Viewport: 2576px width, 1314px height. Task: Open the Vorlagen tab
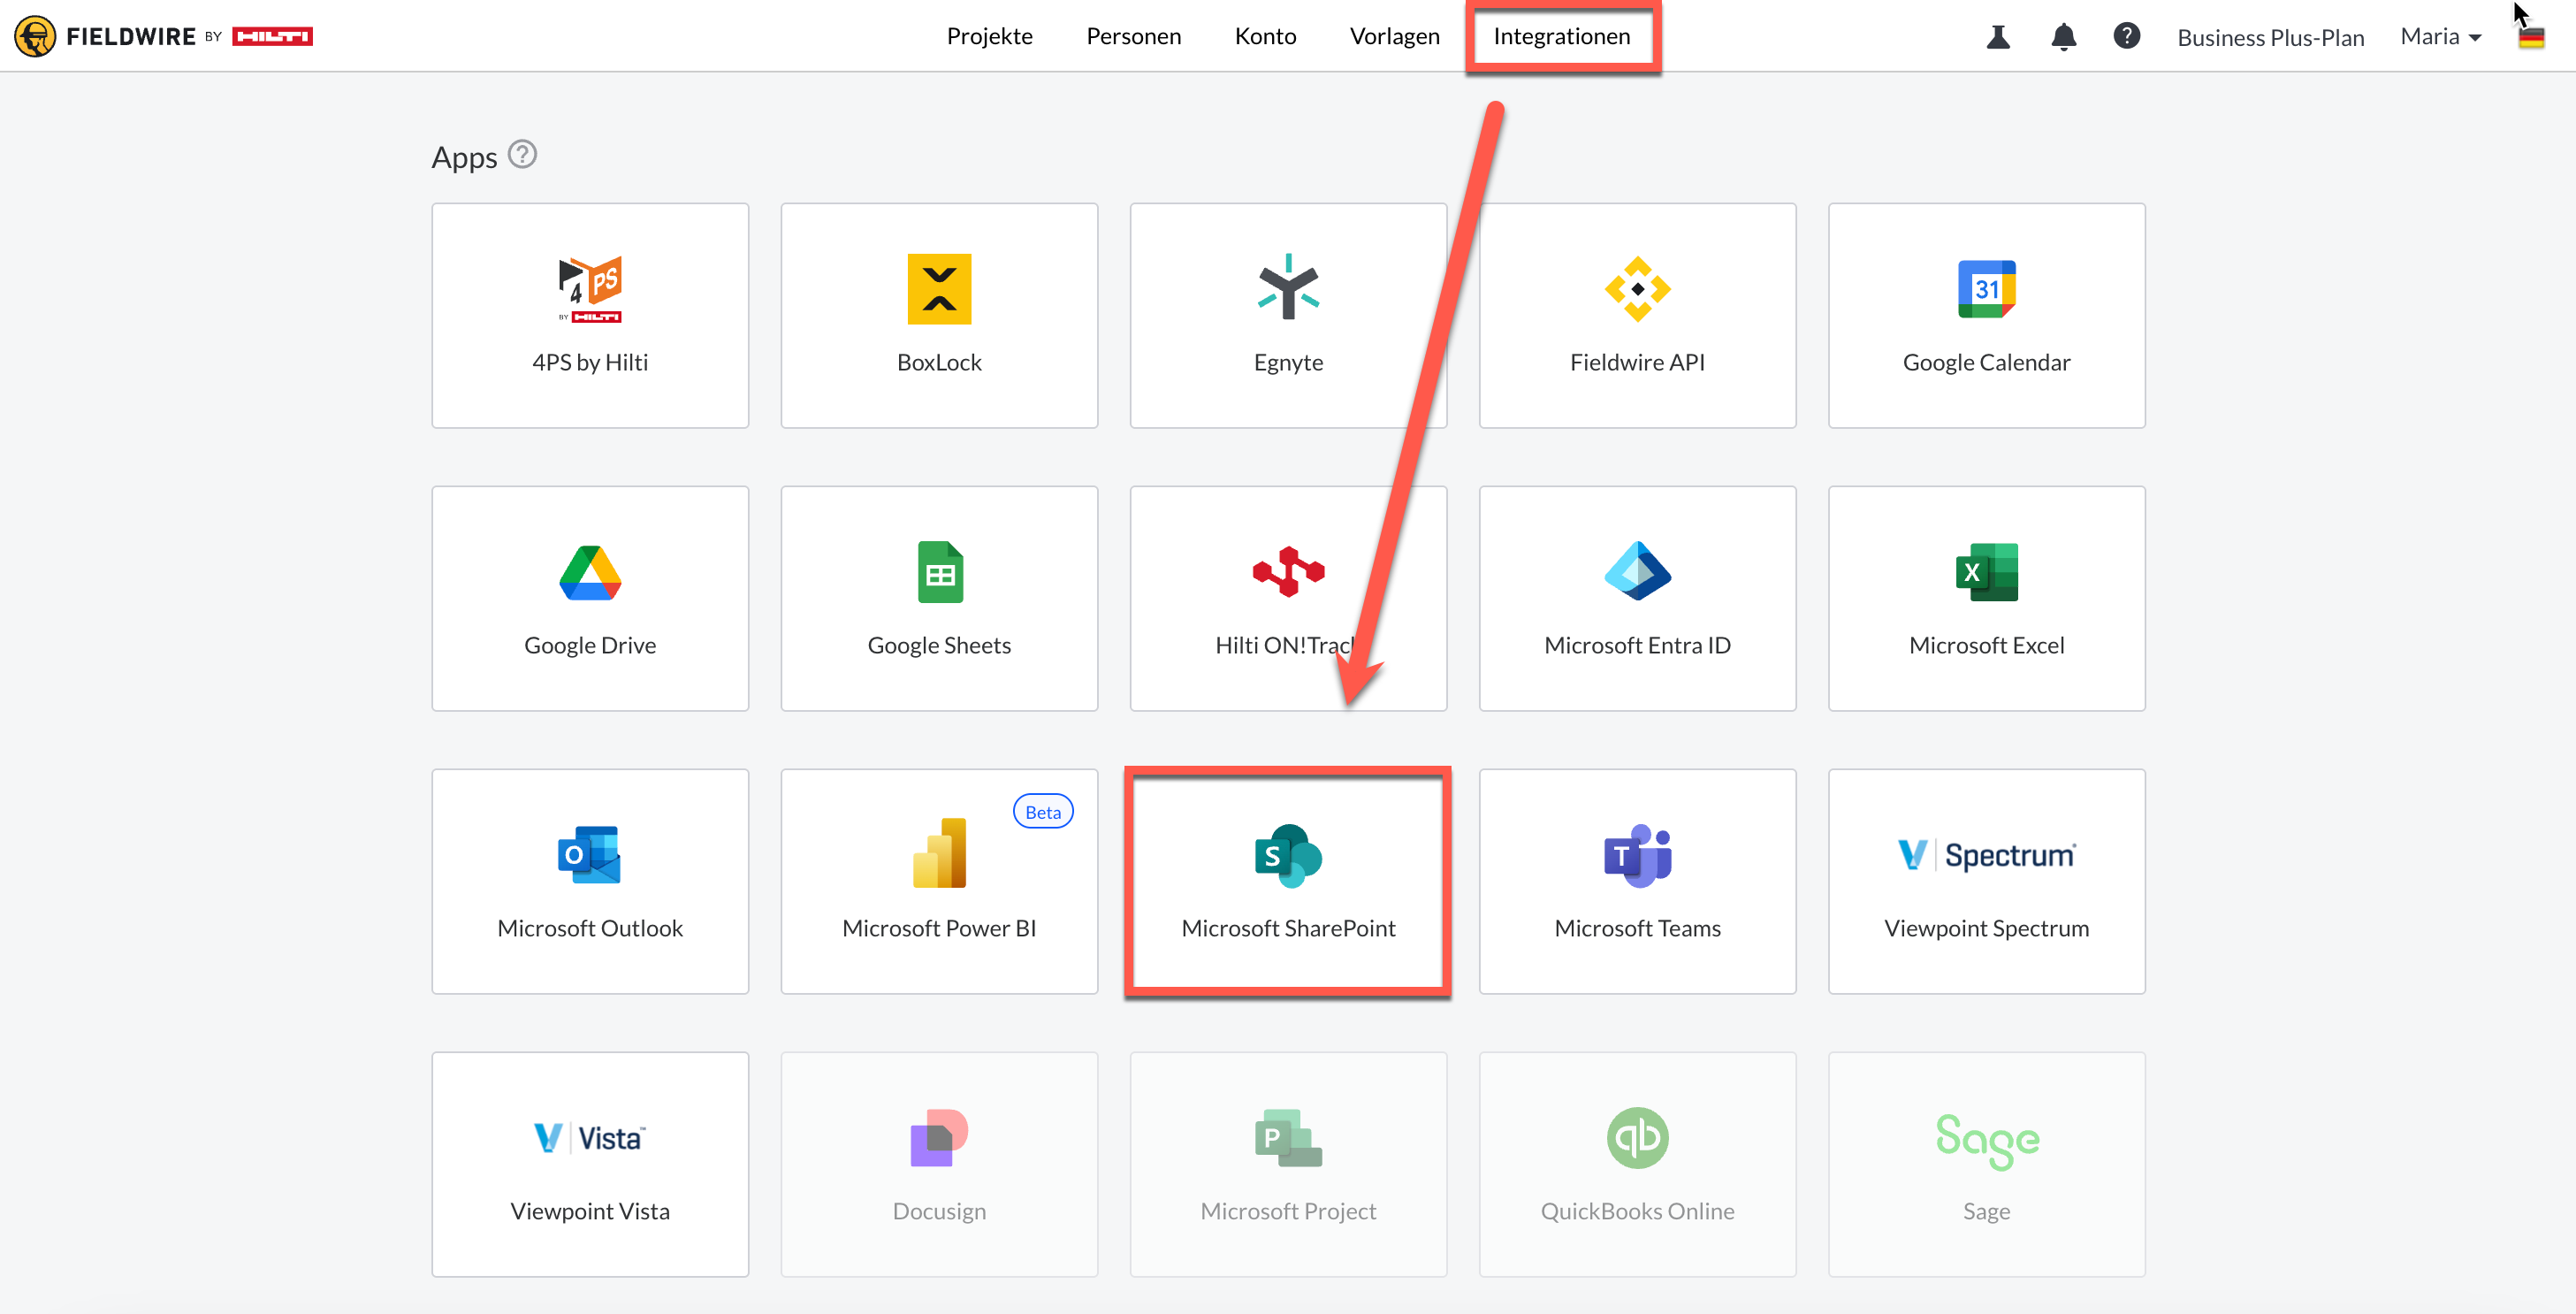click(x=1394, y=36)
